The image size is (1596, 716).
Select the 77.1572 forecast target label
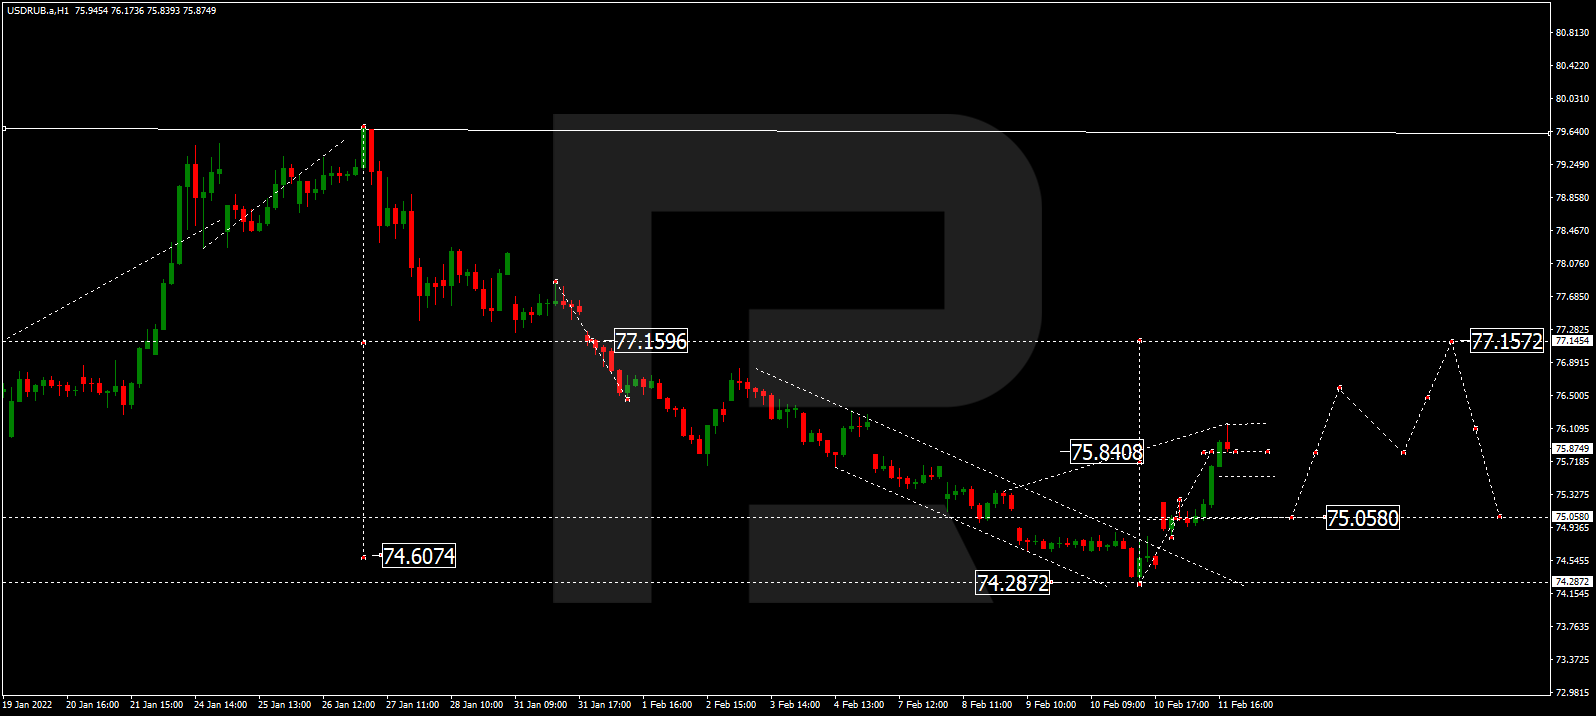coord(1506,341)
